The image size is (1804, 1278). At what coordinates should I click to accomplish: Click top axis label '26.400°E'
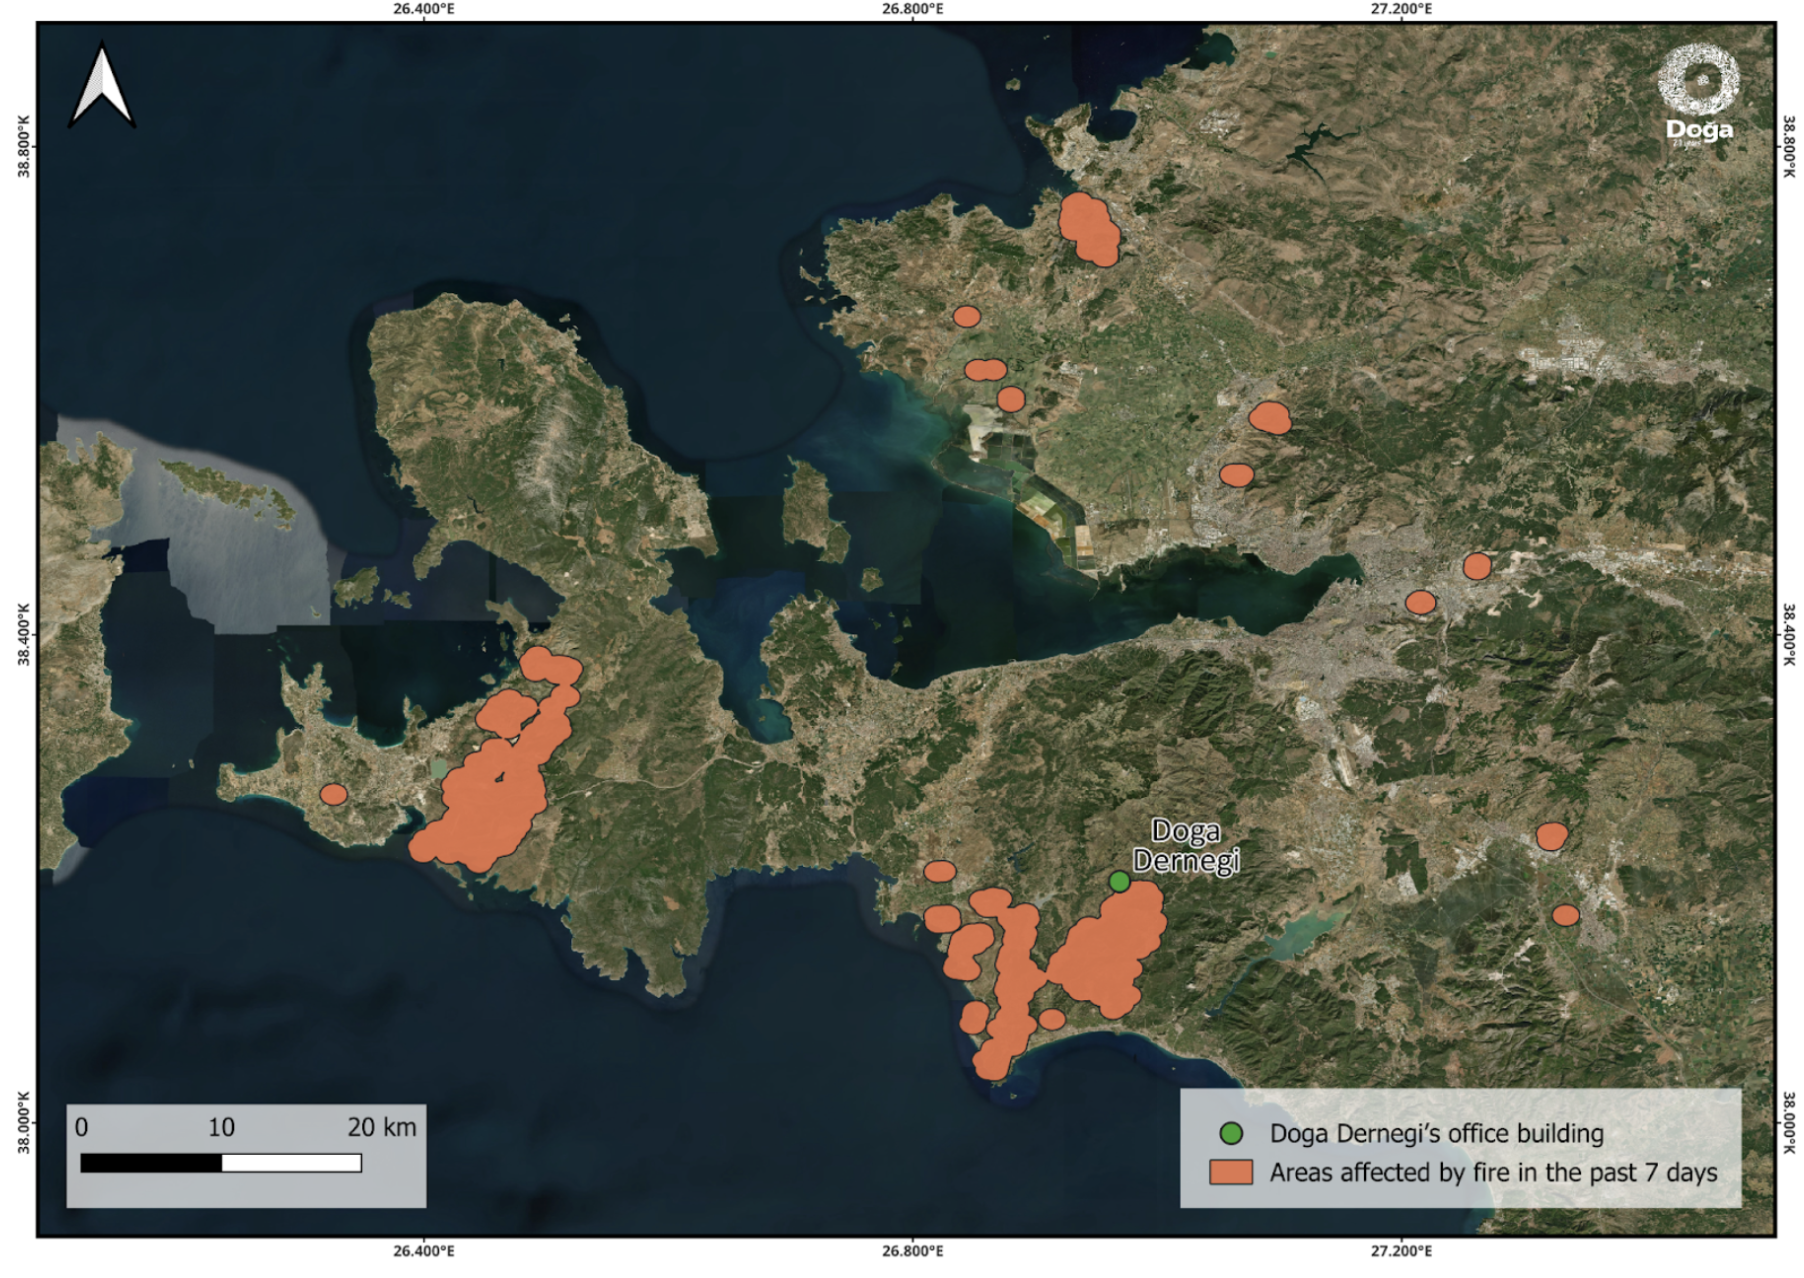424,9
